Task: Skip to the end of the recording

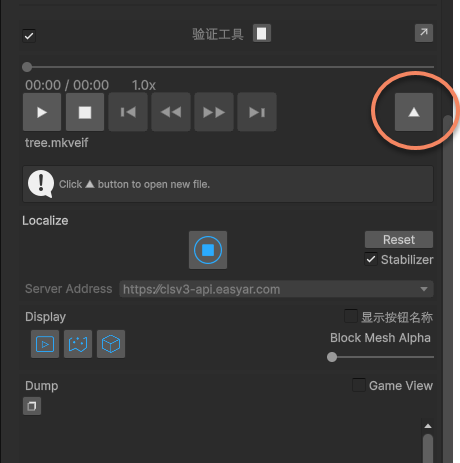Action: coord(257,112)
